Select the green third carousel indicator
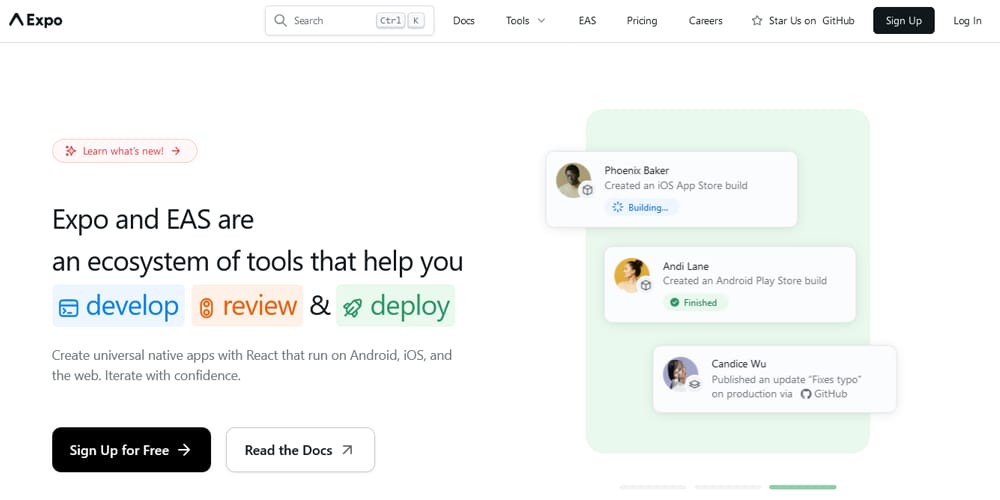 pyautogui.click(x=802, y=487)
